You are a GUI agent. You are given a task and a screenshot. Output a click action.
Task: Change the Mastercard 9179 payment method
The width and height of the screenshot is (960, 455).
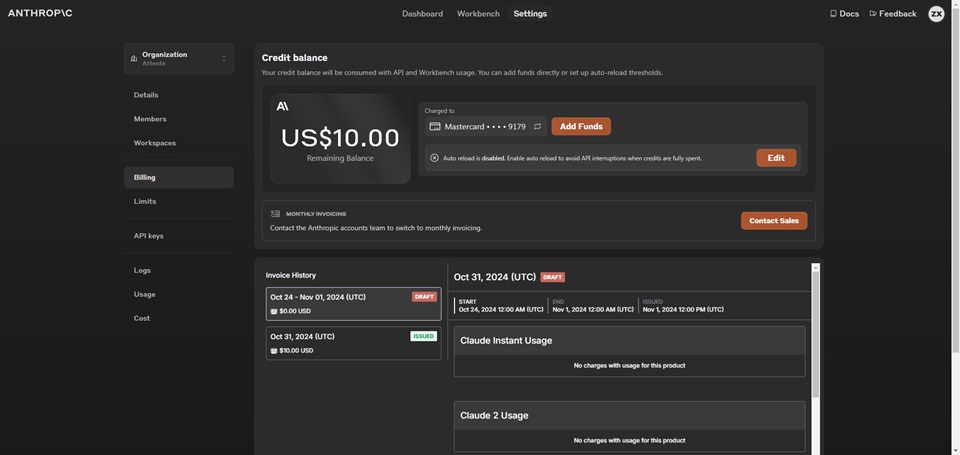[x=486, y=127]
